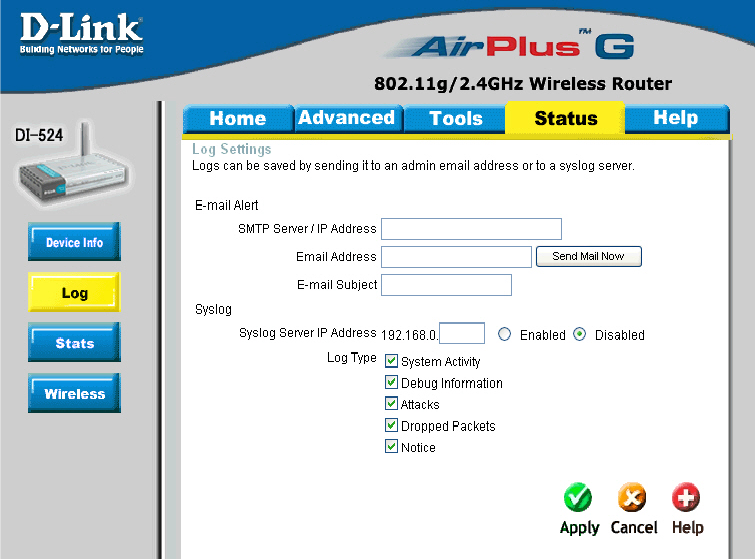This screenshot has width=755, height=559.
Task: Click the Cancel text label
Action: (634, 528)
